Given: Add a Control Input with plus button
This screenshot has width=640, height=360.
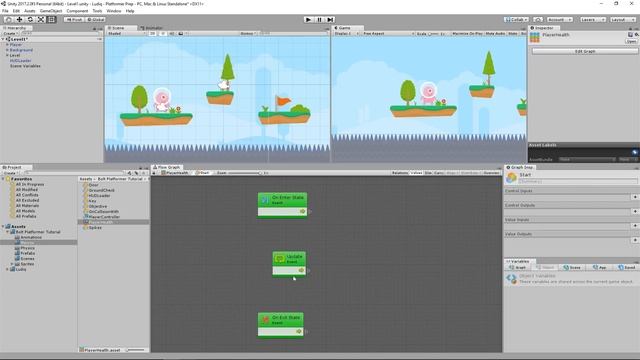Looking at the screenshot, I should tap(635, 197).
